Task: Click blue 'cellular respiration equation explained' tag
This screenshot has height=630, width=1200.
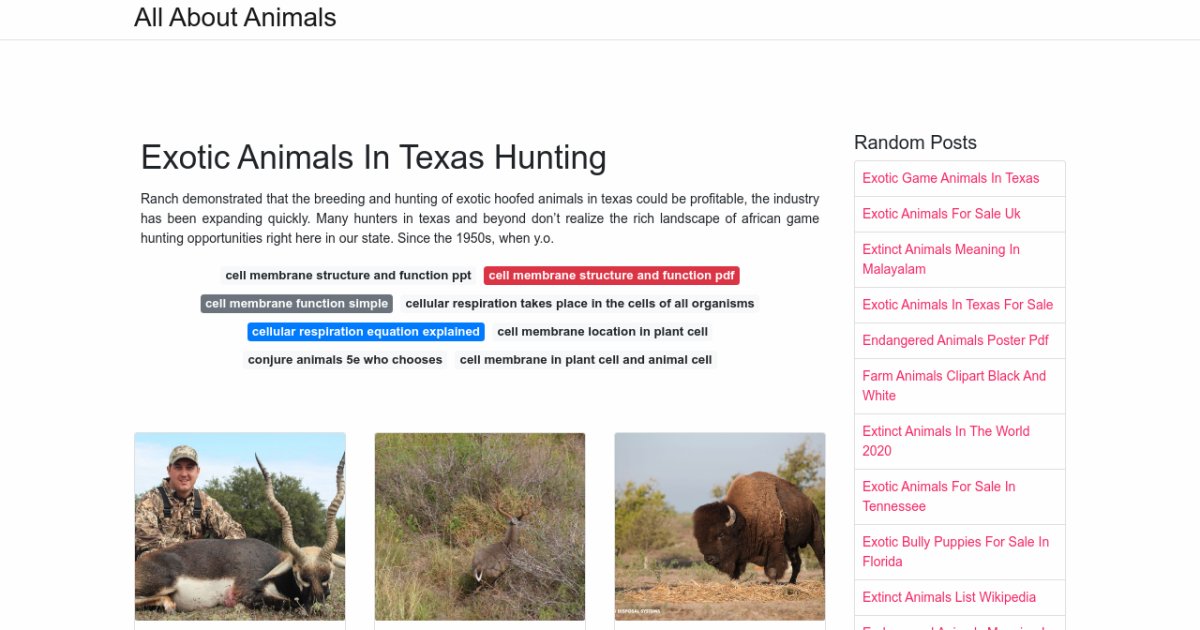Action: [x=365, y=331]
